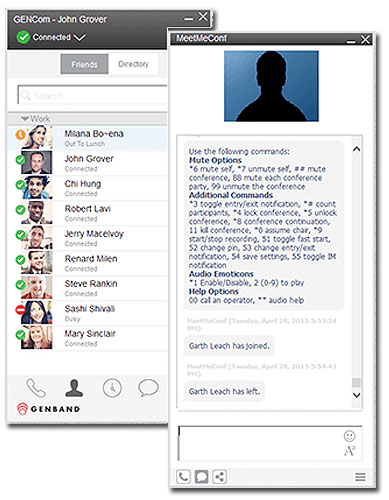
Task: Click the chat scrollbar thumb
Action: click(x=356, y=382)
